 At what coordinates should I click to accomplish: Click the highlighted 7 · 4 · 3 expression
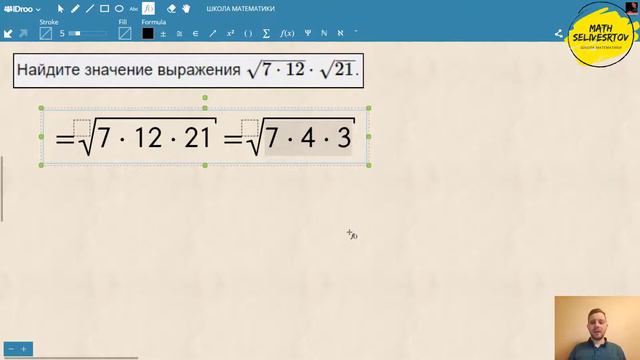(x=309, y=138)
